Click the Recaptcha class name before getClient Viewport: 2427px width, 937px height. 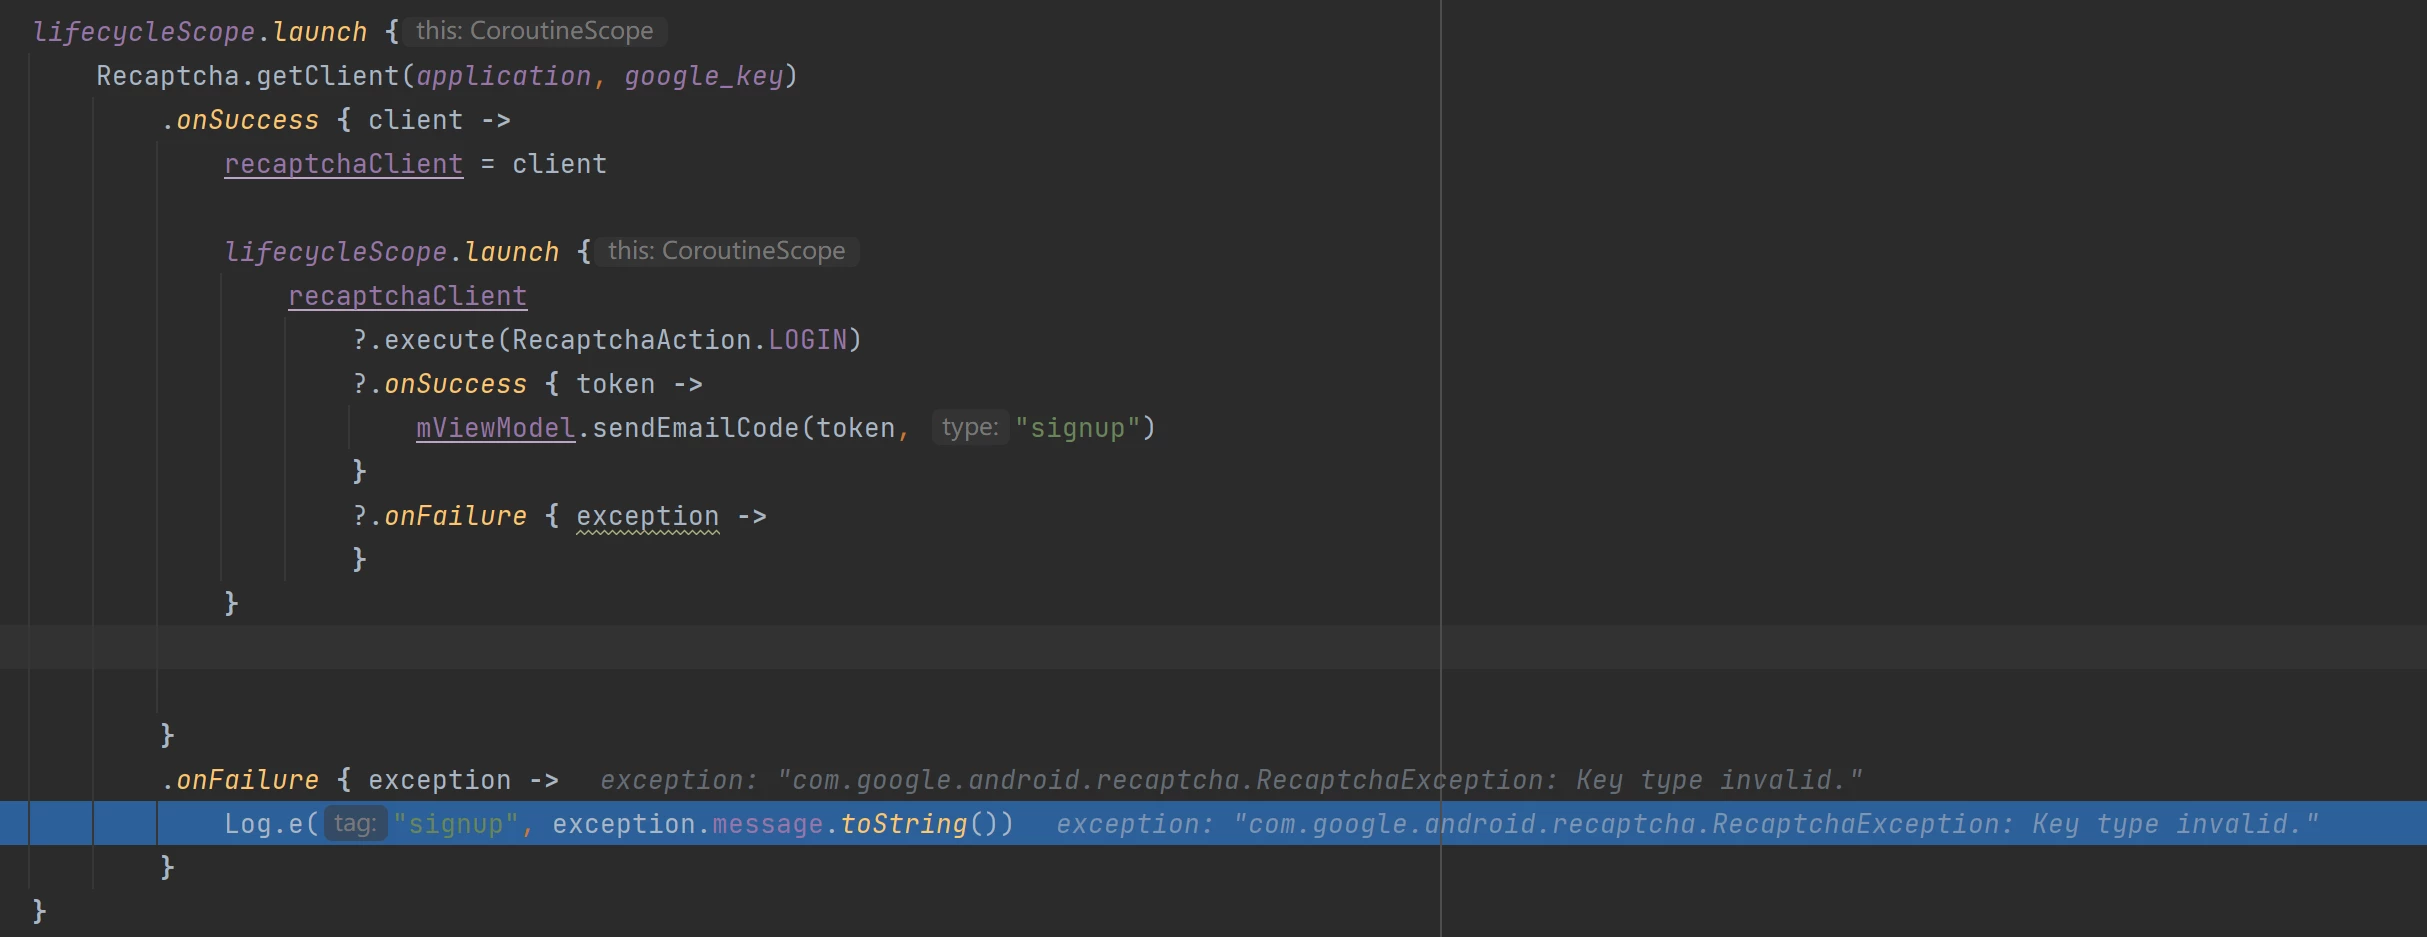tap(168, 76)
